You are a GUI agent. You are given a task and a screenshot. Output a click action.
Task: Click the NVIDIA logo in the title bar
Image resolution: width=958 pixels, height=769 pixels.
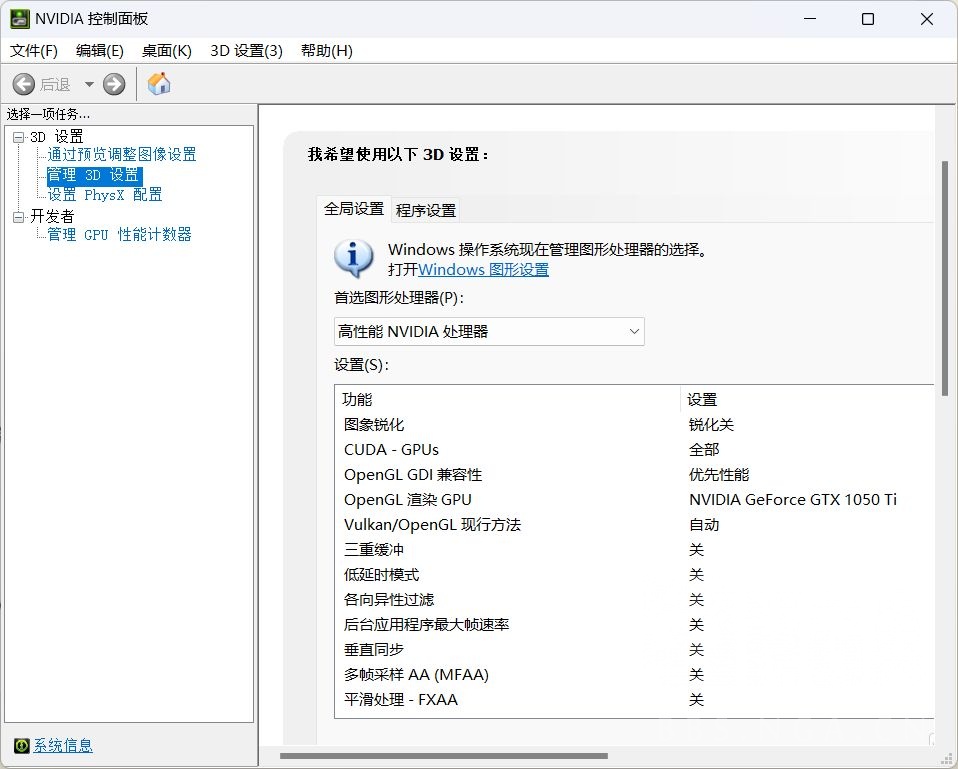[22, 18]
